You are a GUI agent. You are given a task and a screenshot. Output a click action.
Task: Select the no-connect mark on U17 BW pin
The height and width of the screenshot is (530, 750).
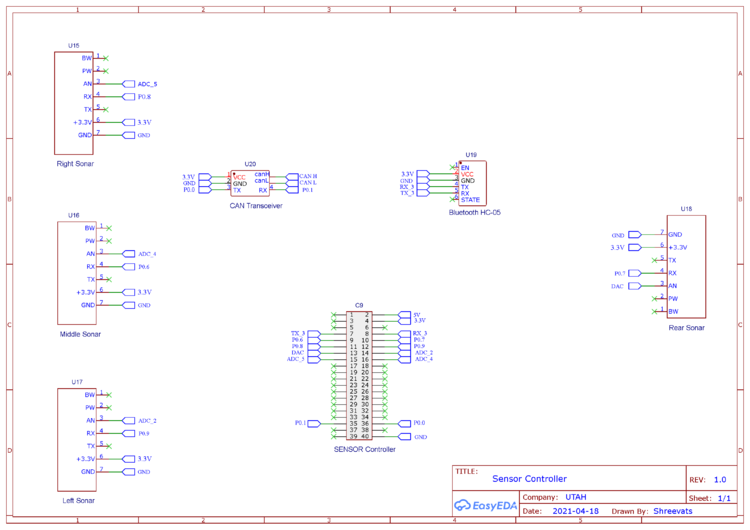click(109, 395)
